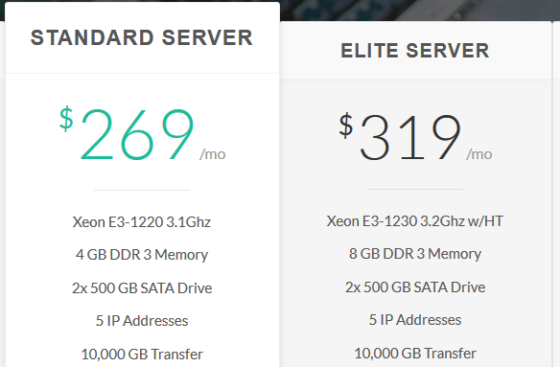This screenshot has height=367, width=560.
Task: Select the Standard Server plan heading
Action: point(142,38)
